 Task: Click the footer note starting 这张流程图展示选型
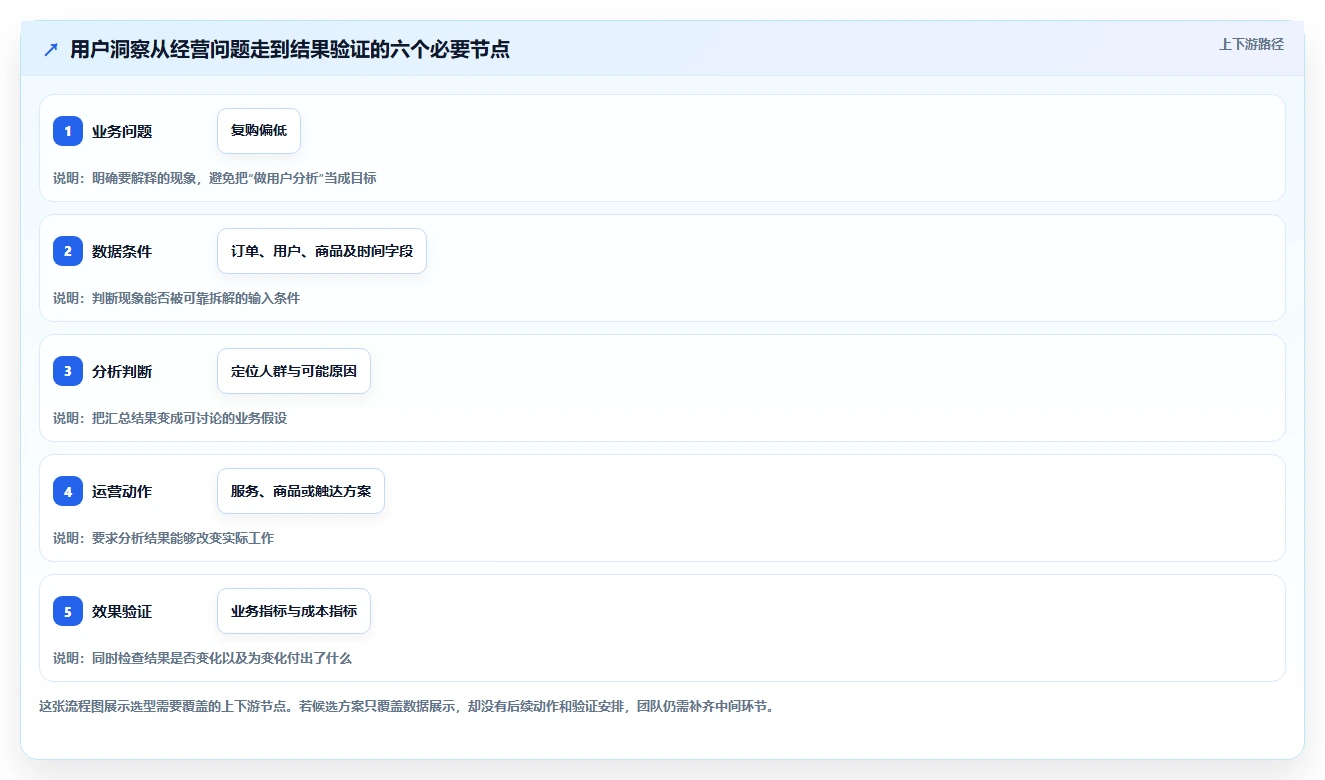coord(407,706)
